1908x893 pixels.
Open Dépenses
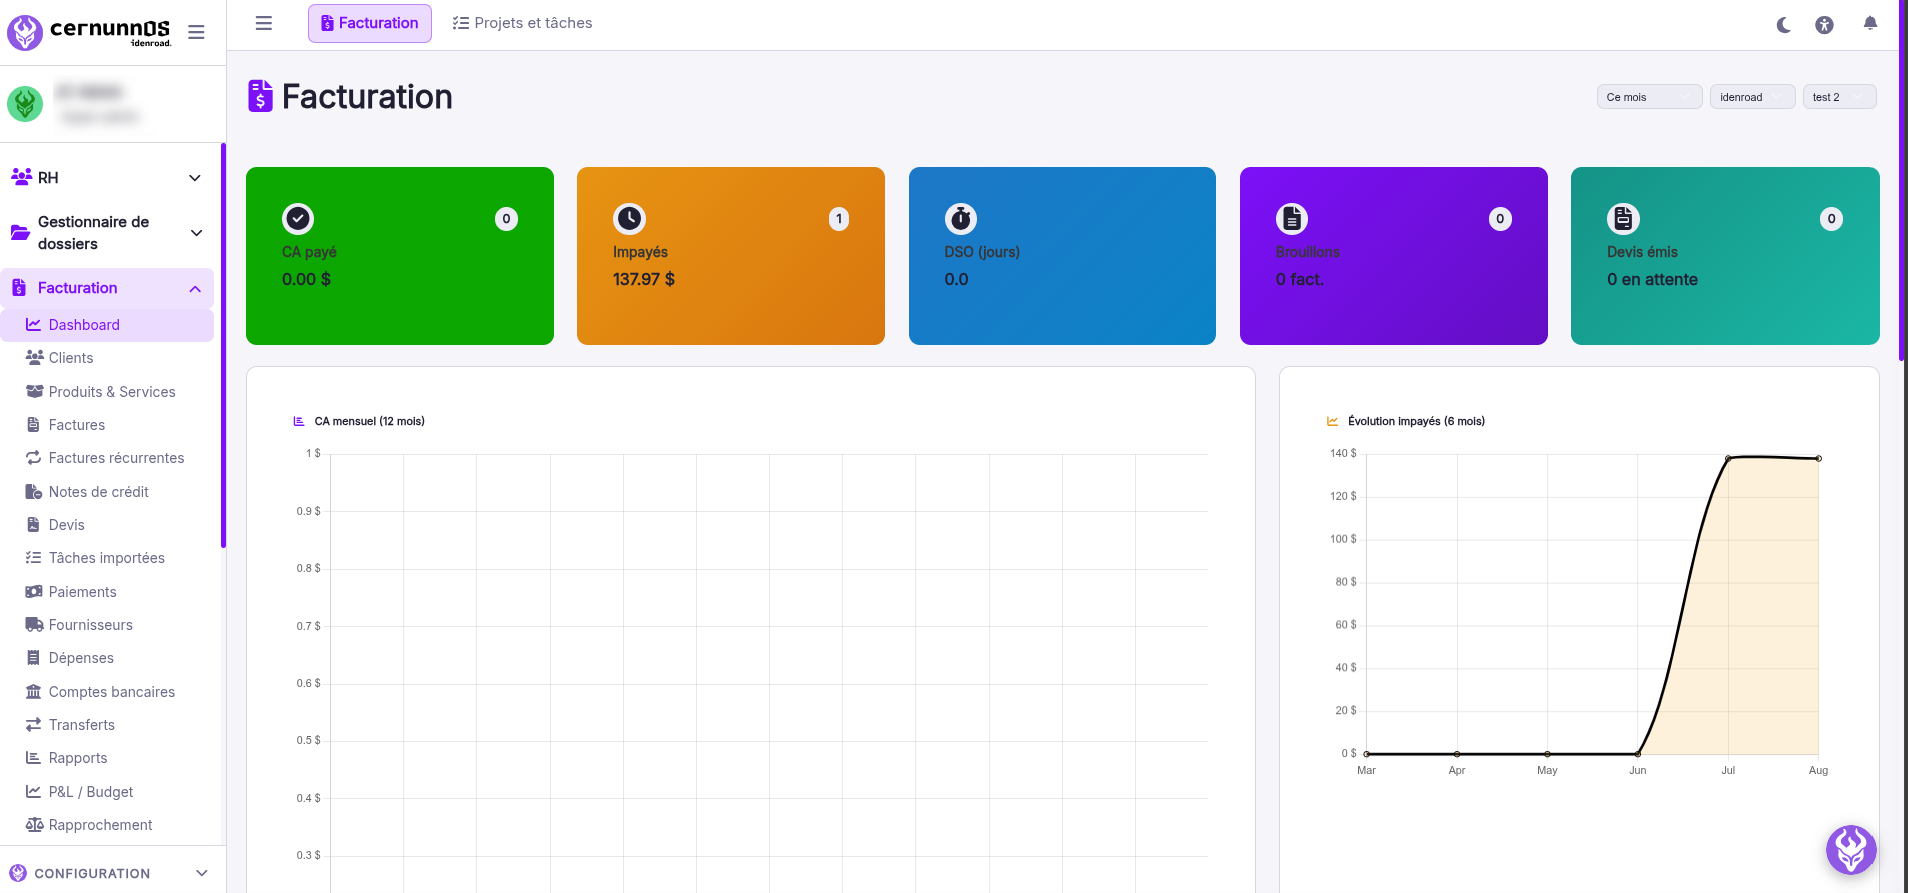107,658
